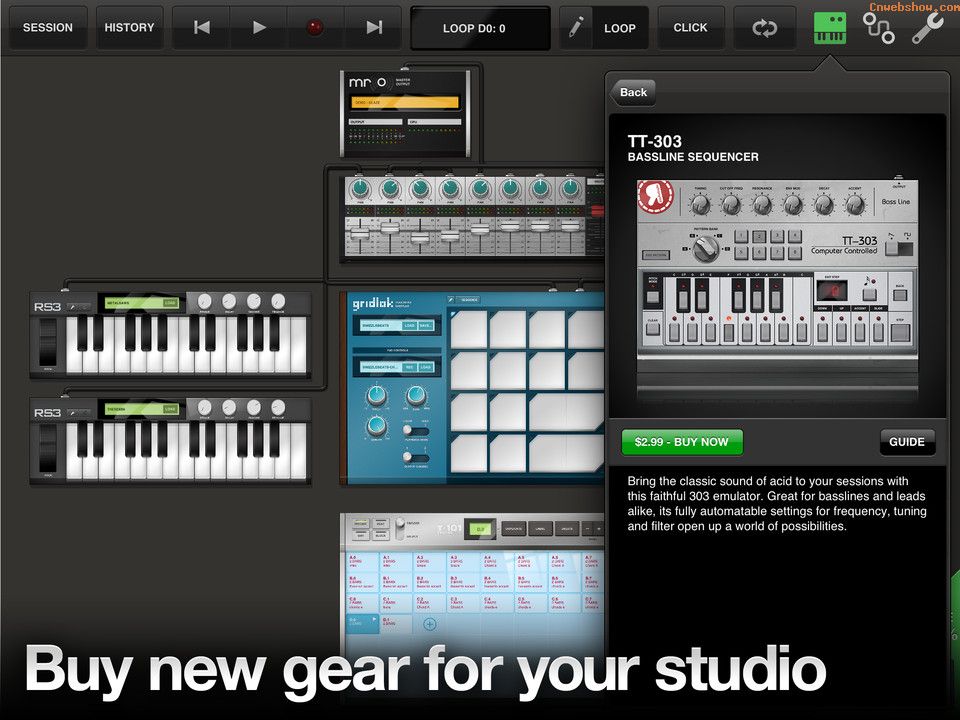
Task: Turn the upper-left blue Gridlok knob
Action: (x=377, y=396)
